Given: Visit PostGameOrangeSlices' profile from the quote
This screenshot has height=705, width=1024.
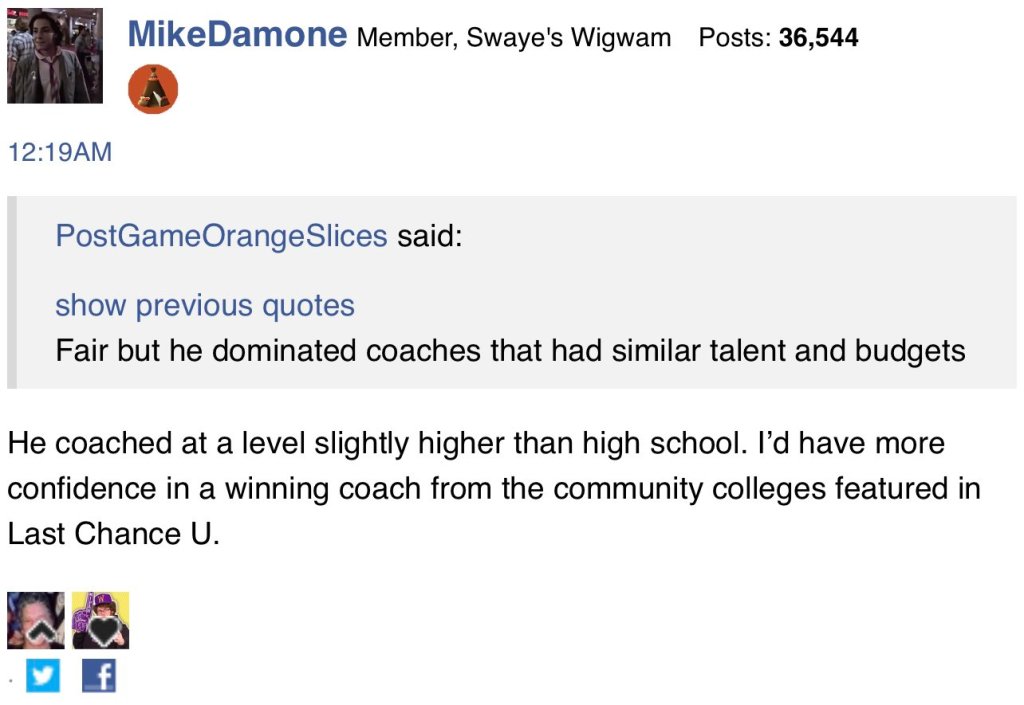Looking at the screenshot, I should pos(221,236).
